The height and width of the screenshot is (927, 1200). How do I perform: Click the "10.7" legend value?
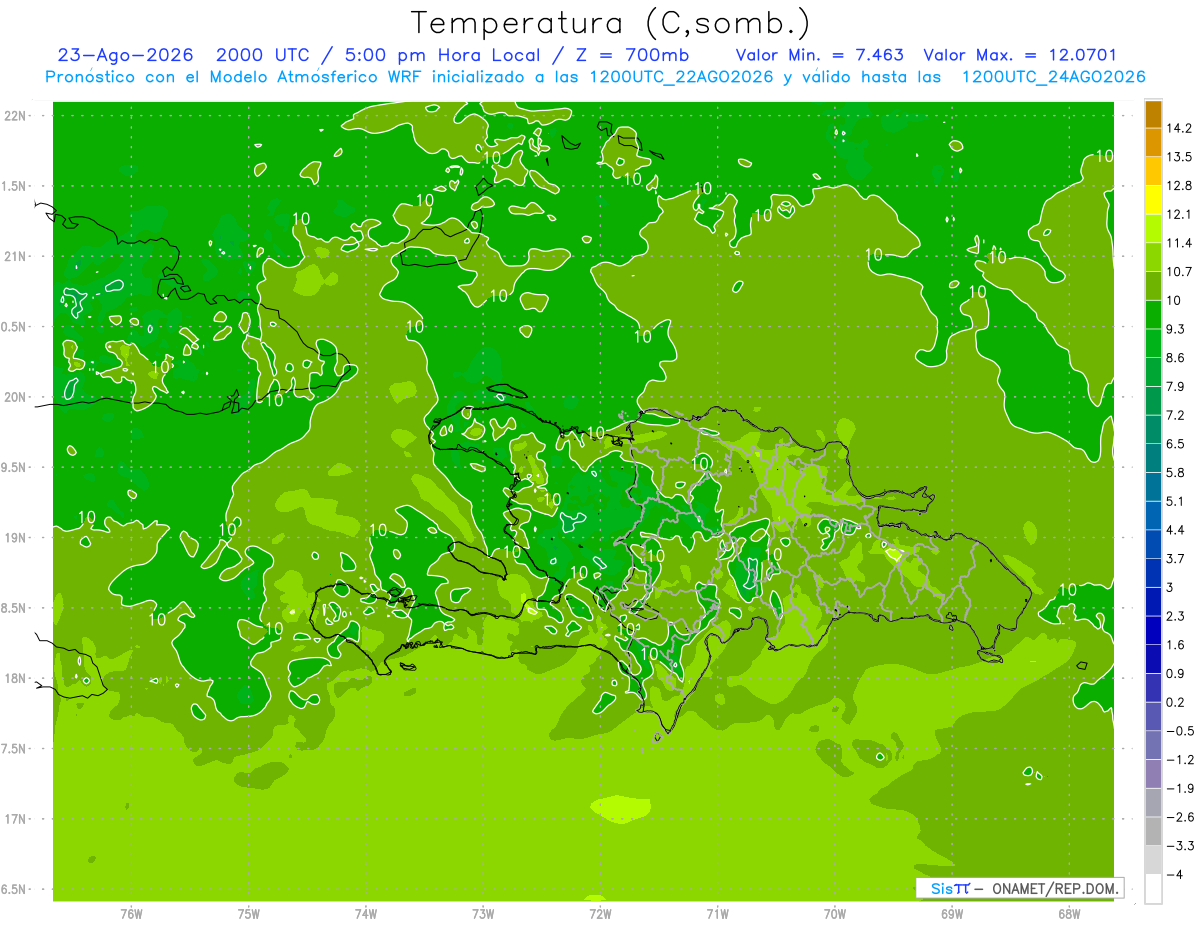[1180, 272]
